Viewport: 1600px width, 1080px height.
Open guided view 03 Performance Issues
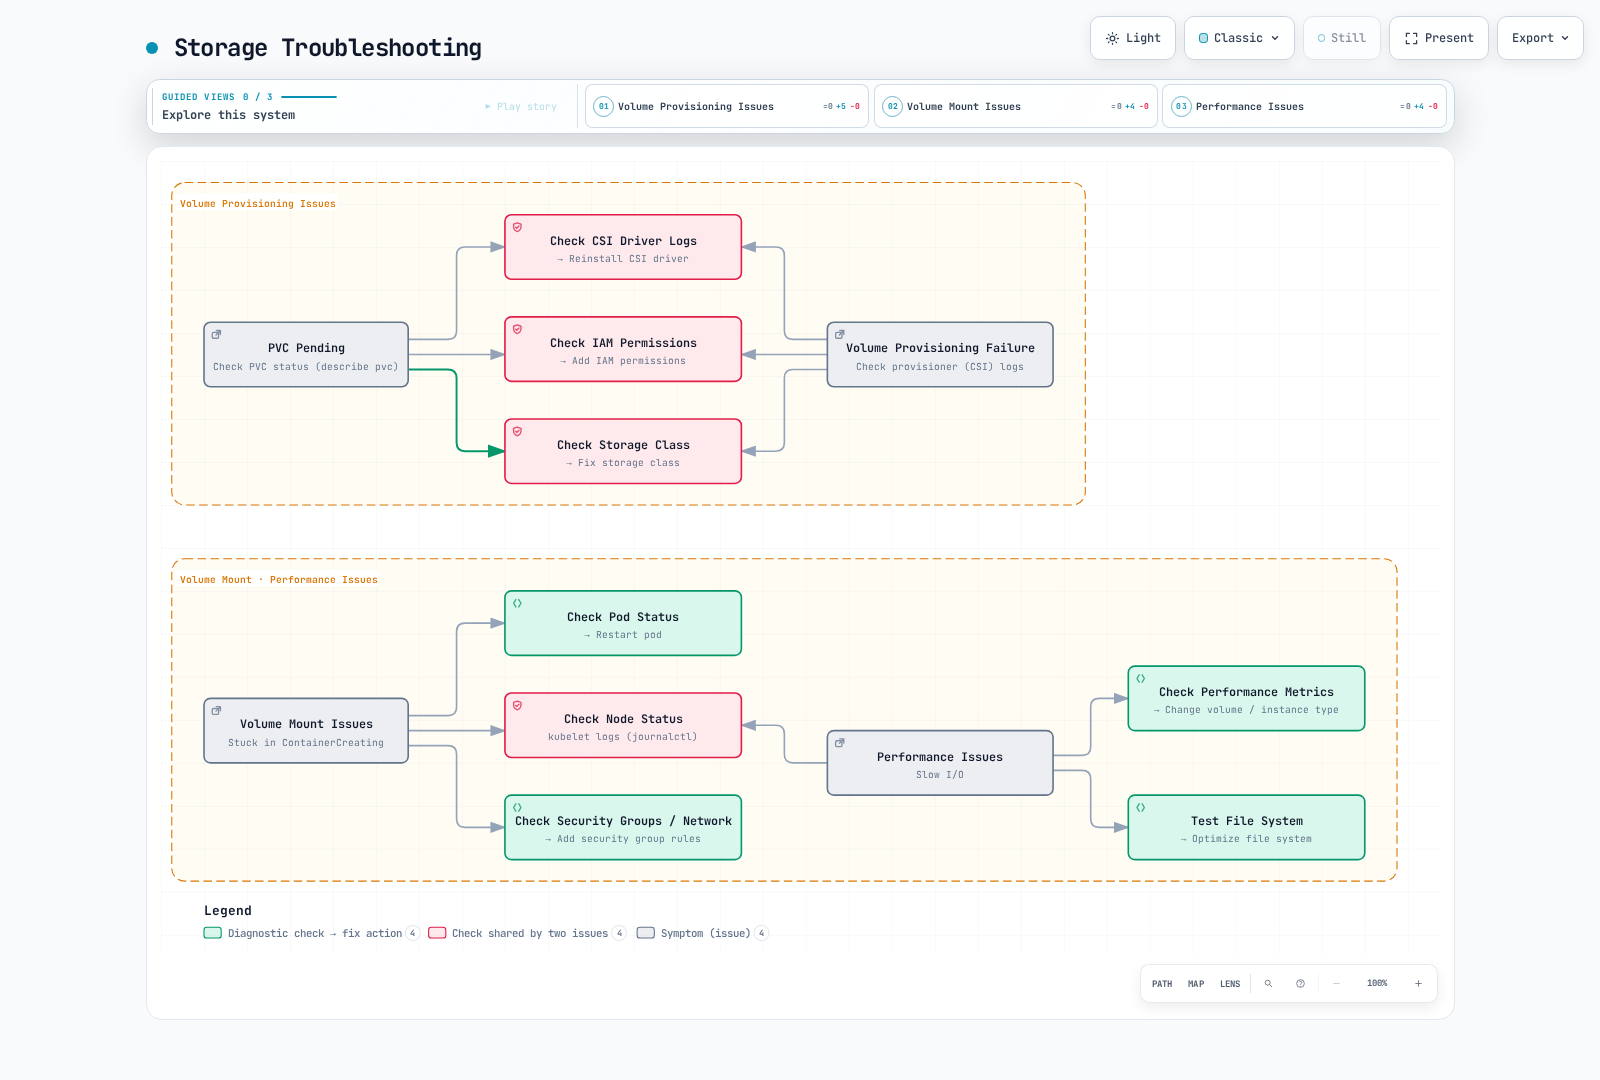[1304, 106]
